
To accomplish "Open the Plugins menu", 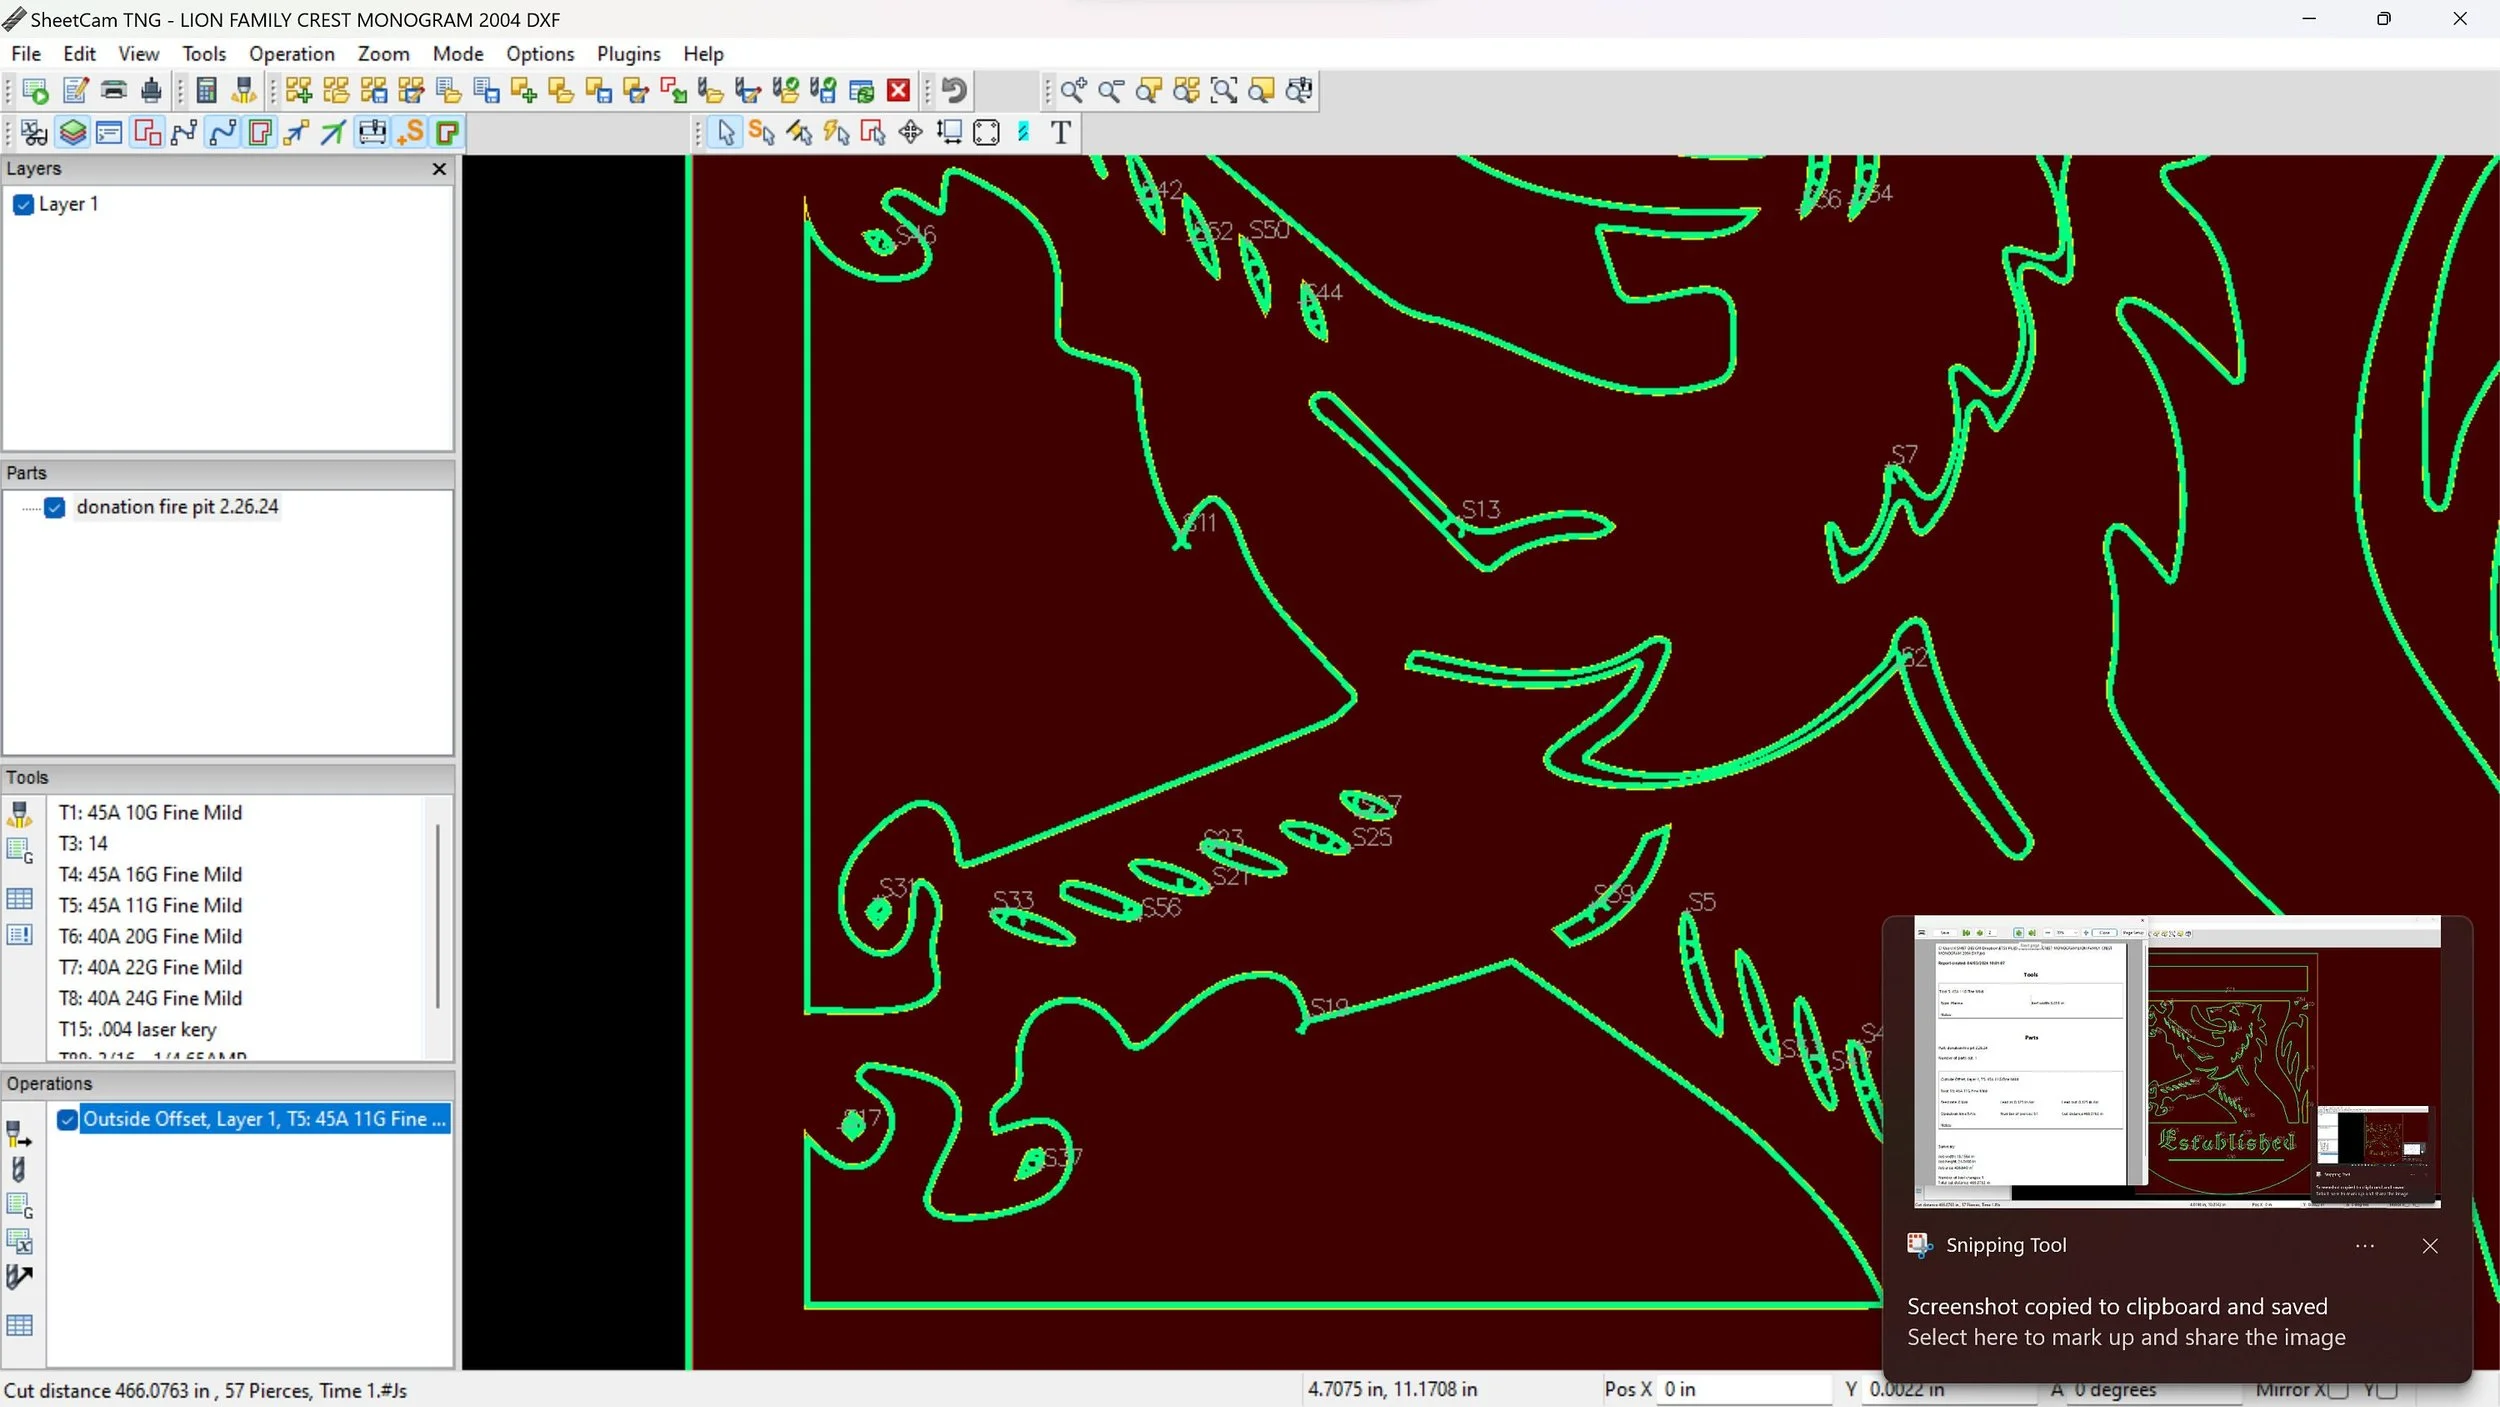I will coord(628,54).
